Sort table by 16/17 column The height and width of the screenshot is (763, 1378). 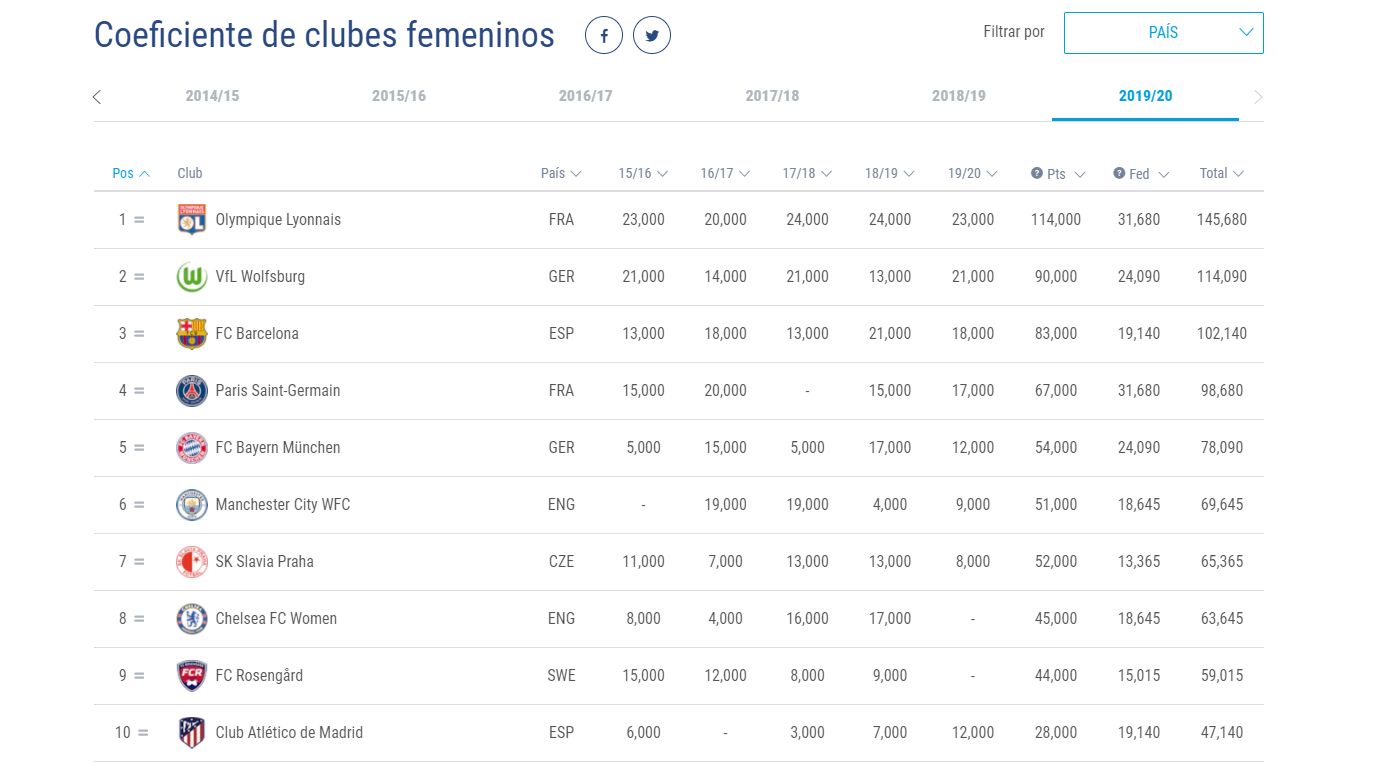pos(725,173)
